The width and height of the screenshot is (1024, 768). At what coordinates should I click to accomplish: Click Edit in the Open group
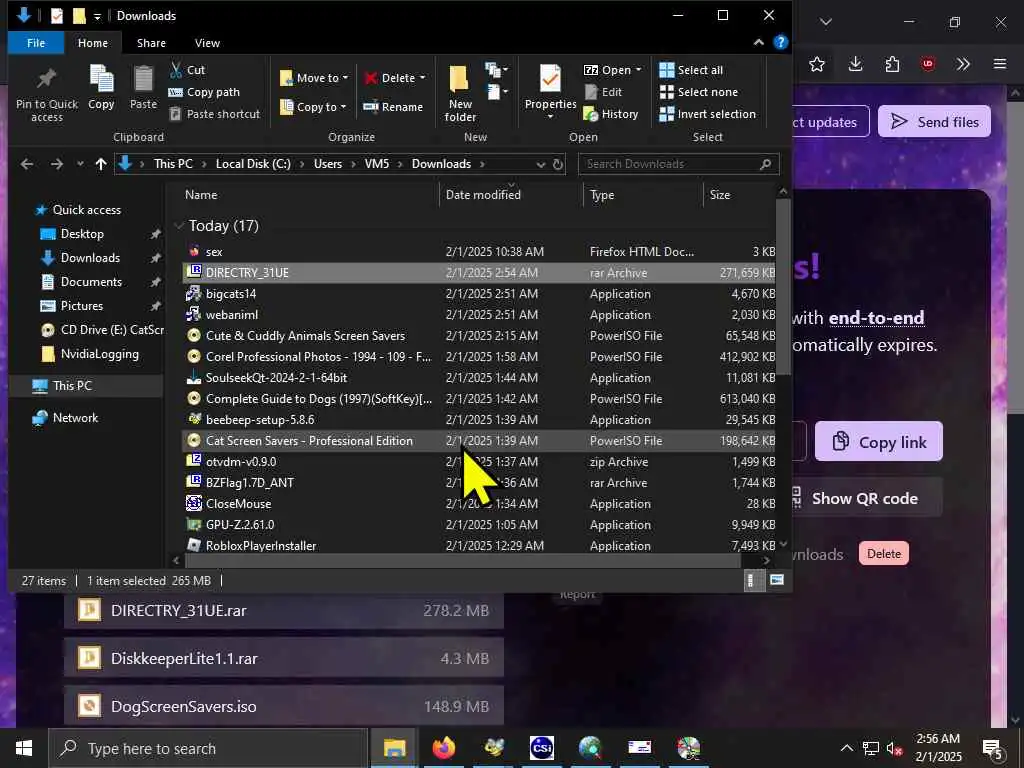point(603,92)
